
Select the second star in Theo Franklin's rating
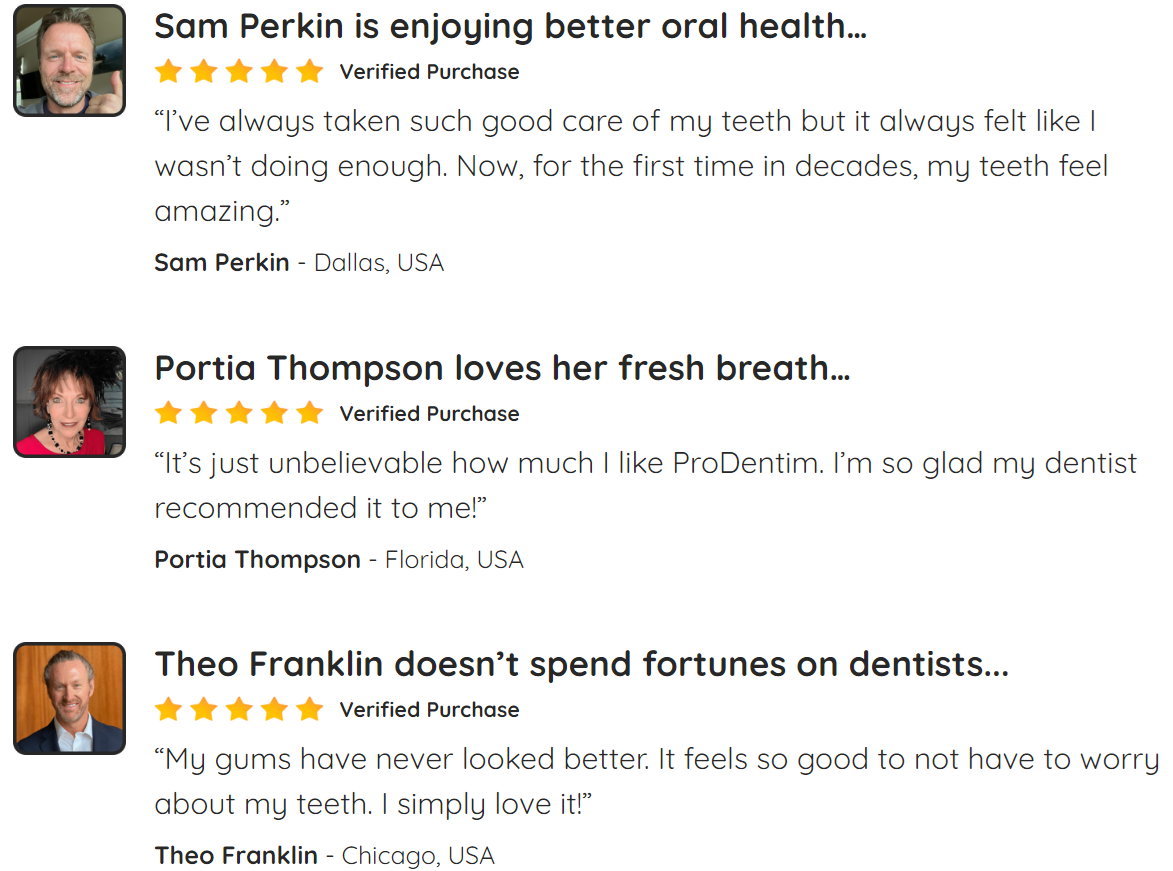pyautogui.click(x=203, y=709)
